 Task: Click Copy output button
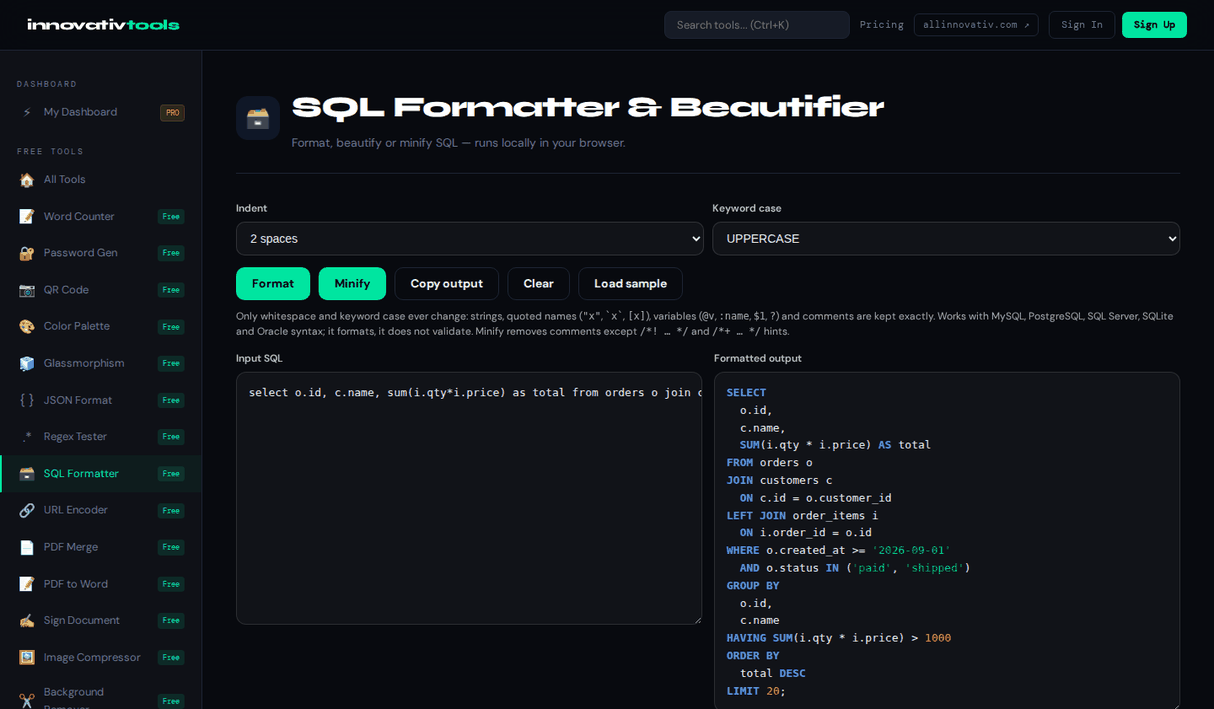tap(446, 283)
